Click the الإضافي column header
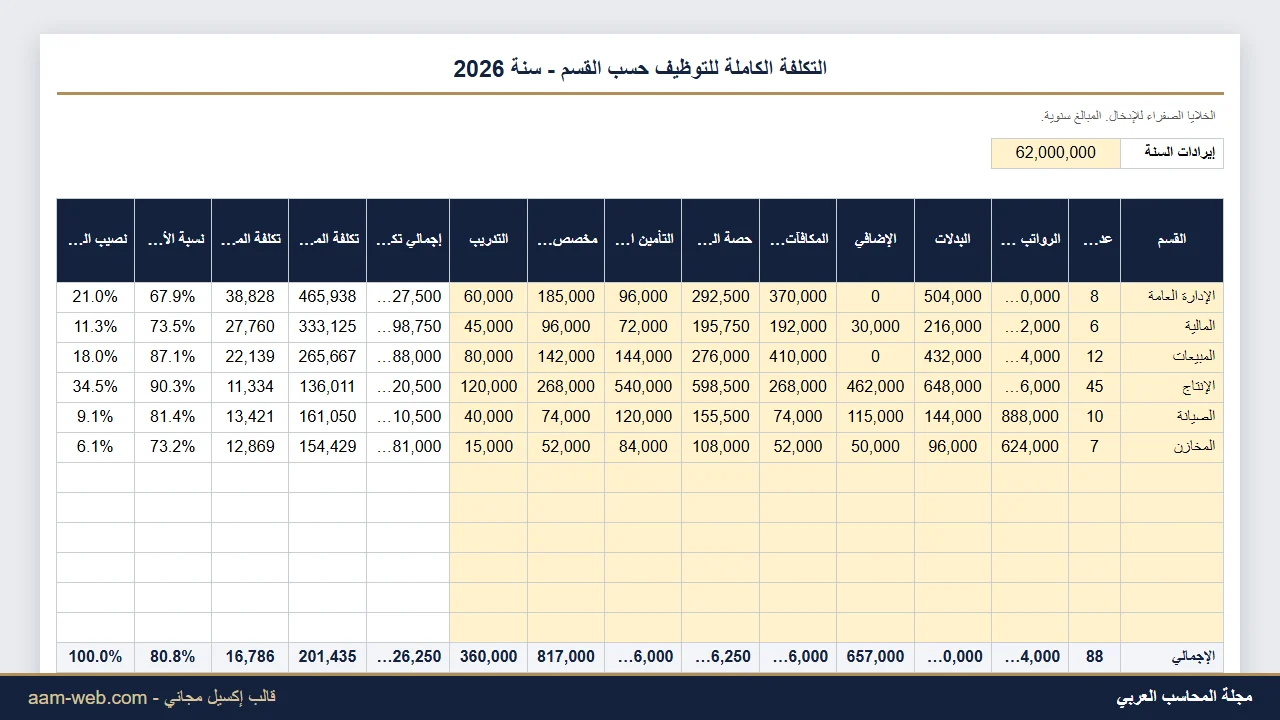The image size is (1280, 720). 875,240
